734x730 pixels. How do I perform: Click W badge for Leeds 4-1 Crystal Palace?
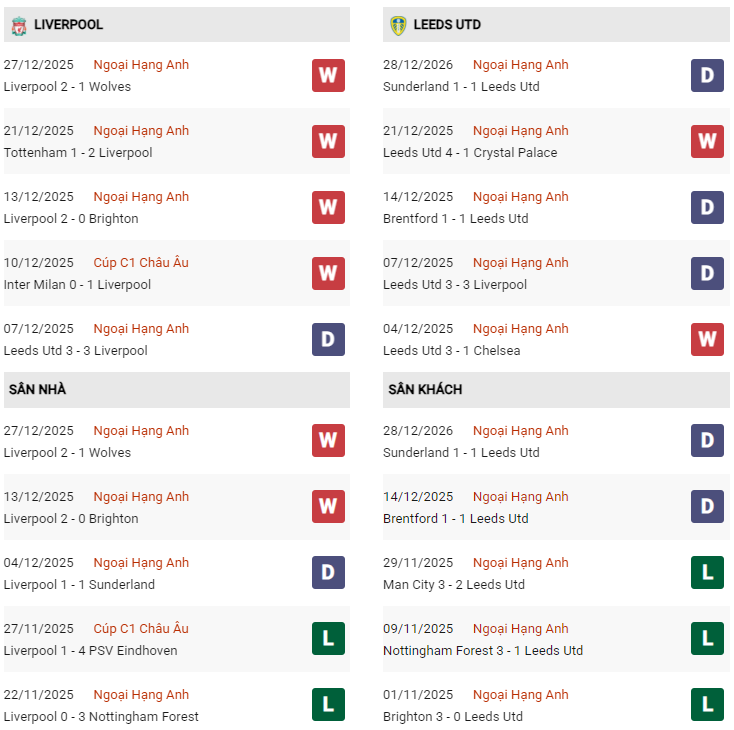click(x=707, y=142)
